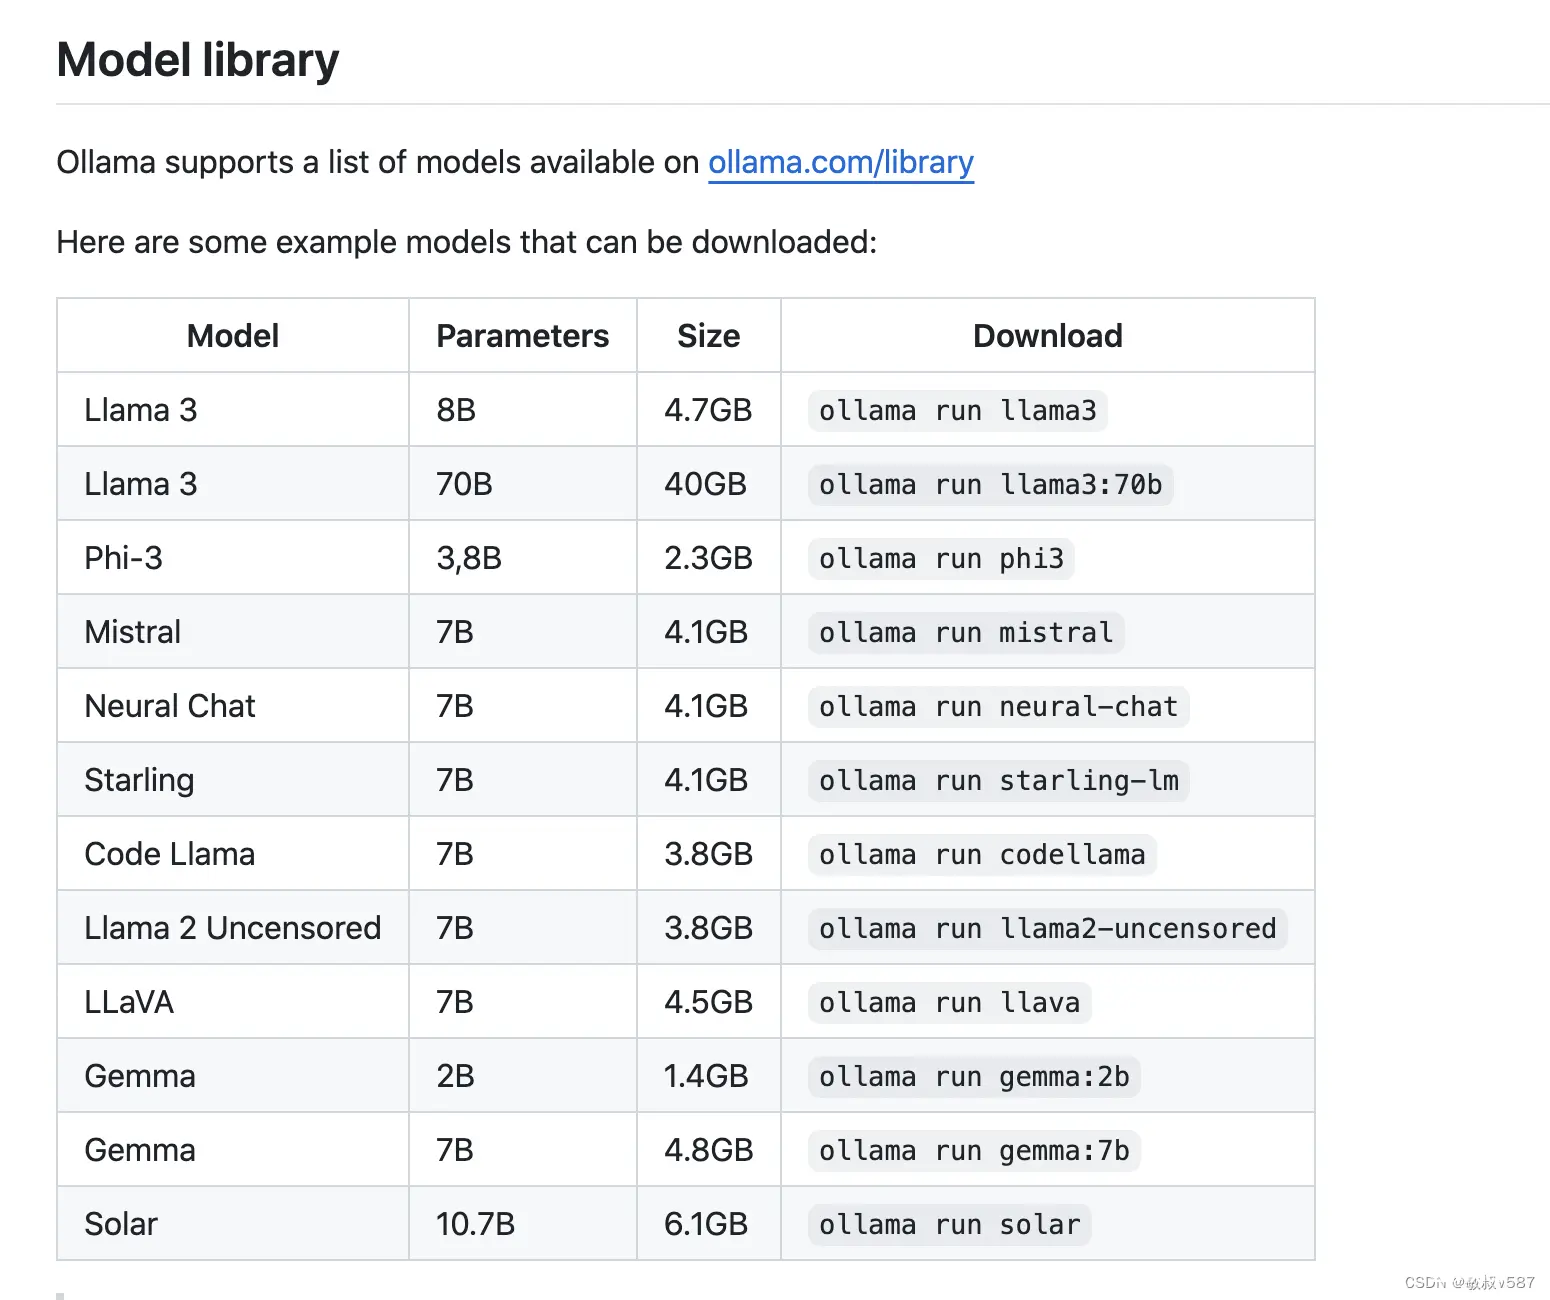Viewport: 1550px width, 1300px height.
Task: Click the Model column header
Action: tap(233, 336)
